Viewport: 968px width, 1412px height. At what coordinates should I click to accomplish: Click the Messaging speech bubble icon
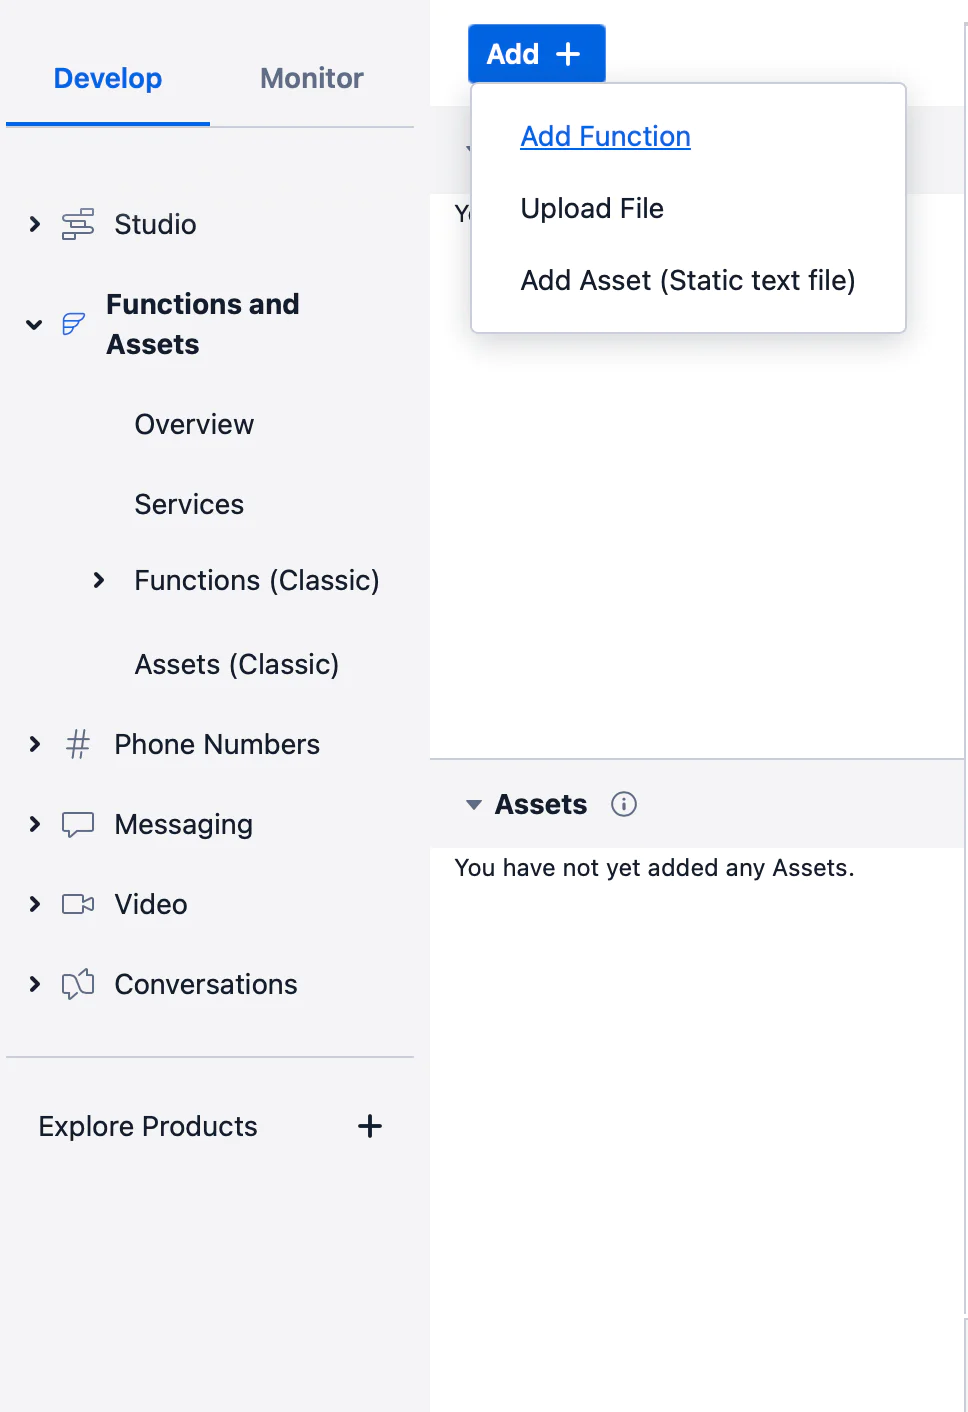pos(77,824)
